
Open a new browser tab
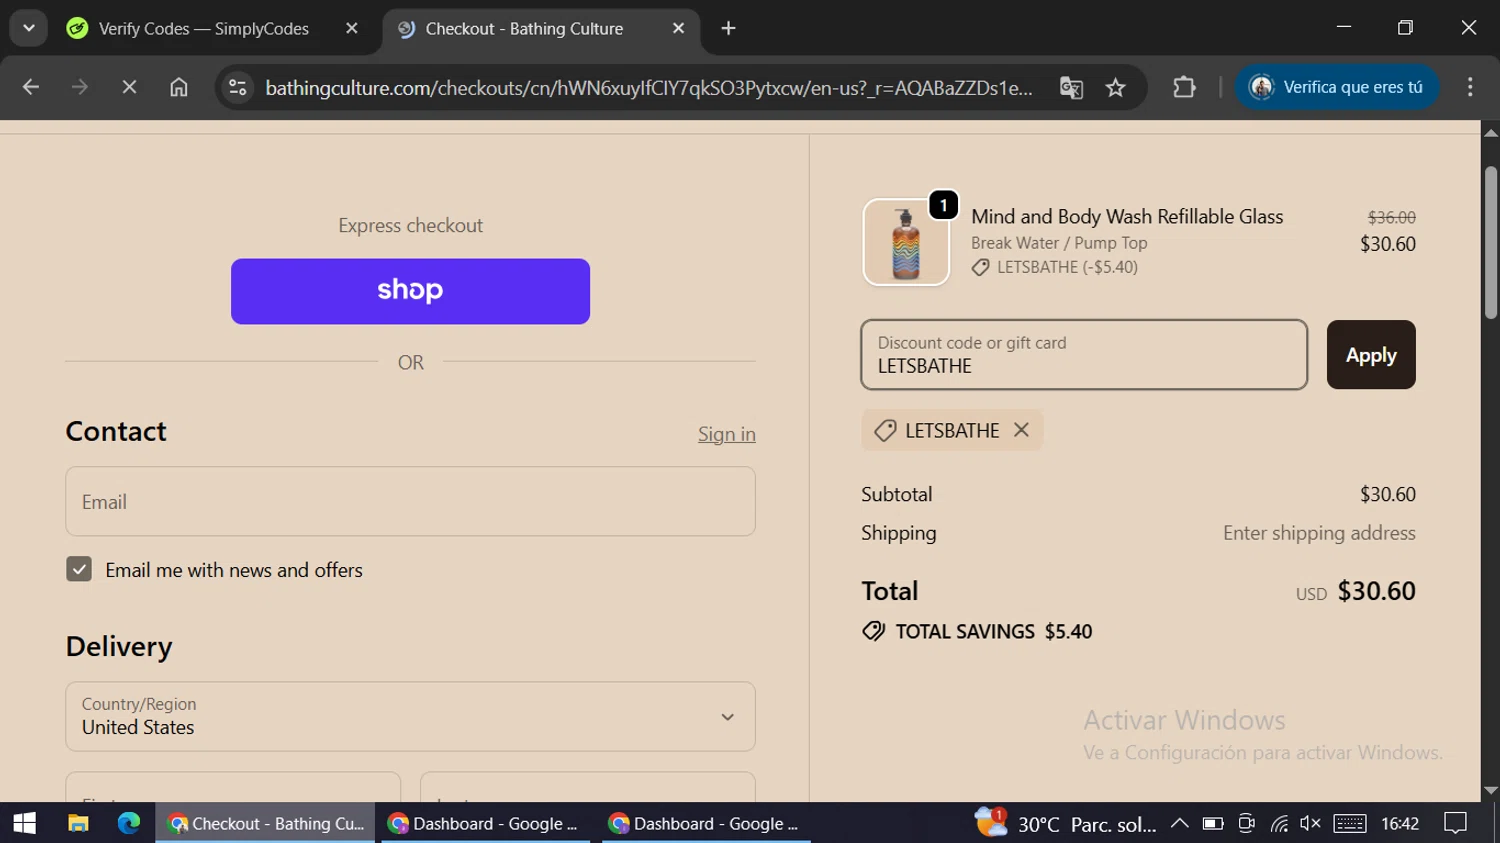point(728,29)
